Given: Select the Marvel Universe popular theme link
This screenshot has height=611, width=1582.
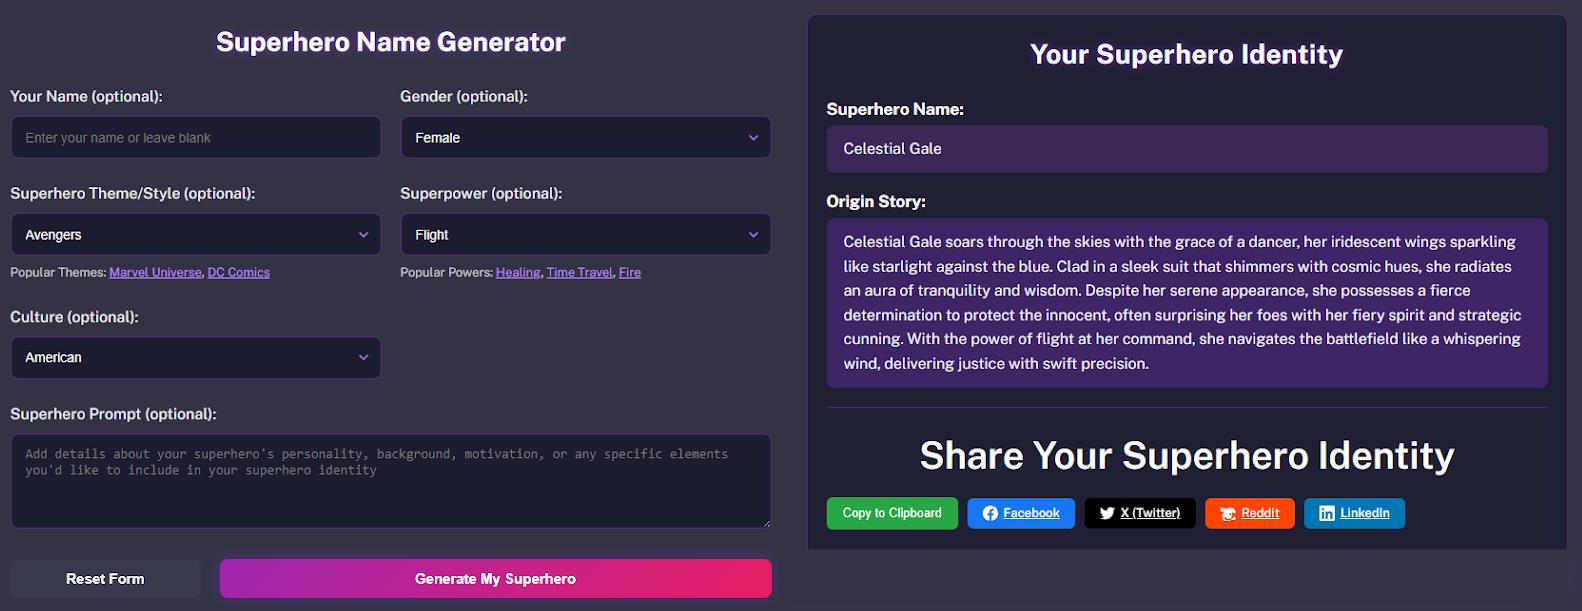Looking at the screenshot, I should (x=155, y=272).
